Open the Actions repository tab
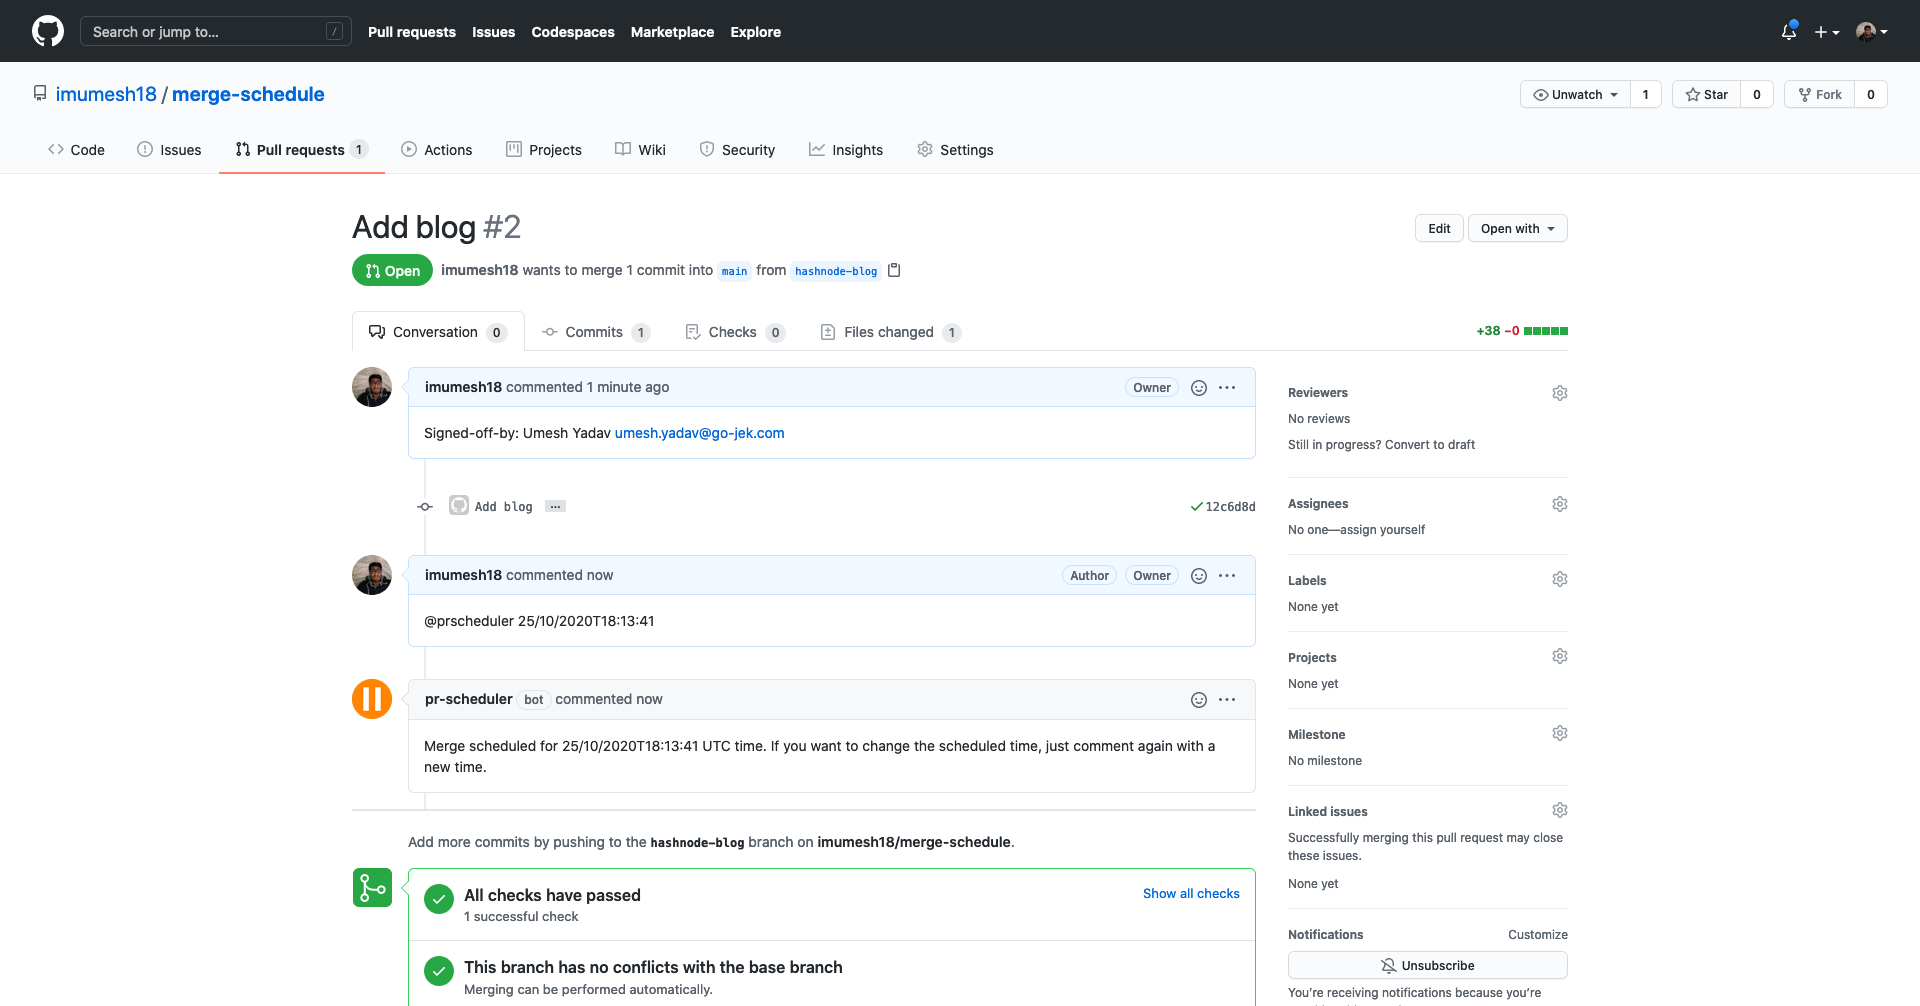Screen dimensions: 1920x1006 click(x=437, y=150)
